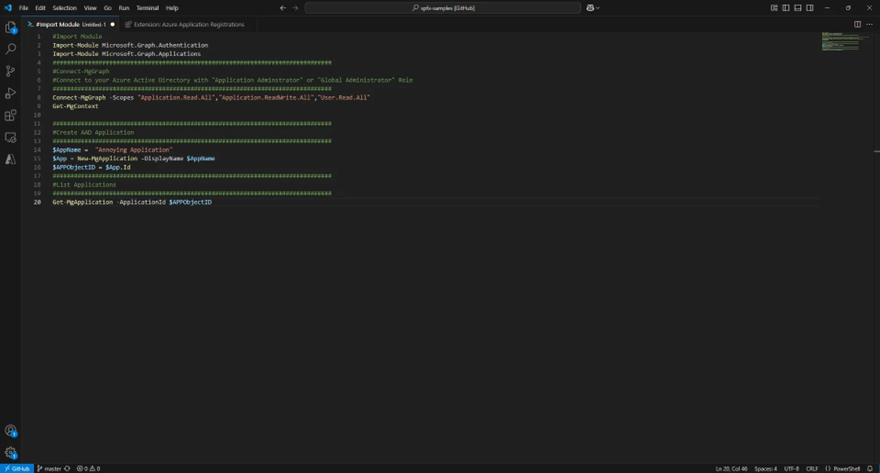Open the editor More Actions menu
The image size is (880, 473).
click(869, 24)
